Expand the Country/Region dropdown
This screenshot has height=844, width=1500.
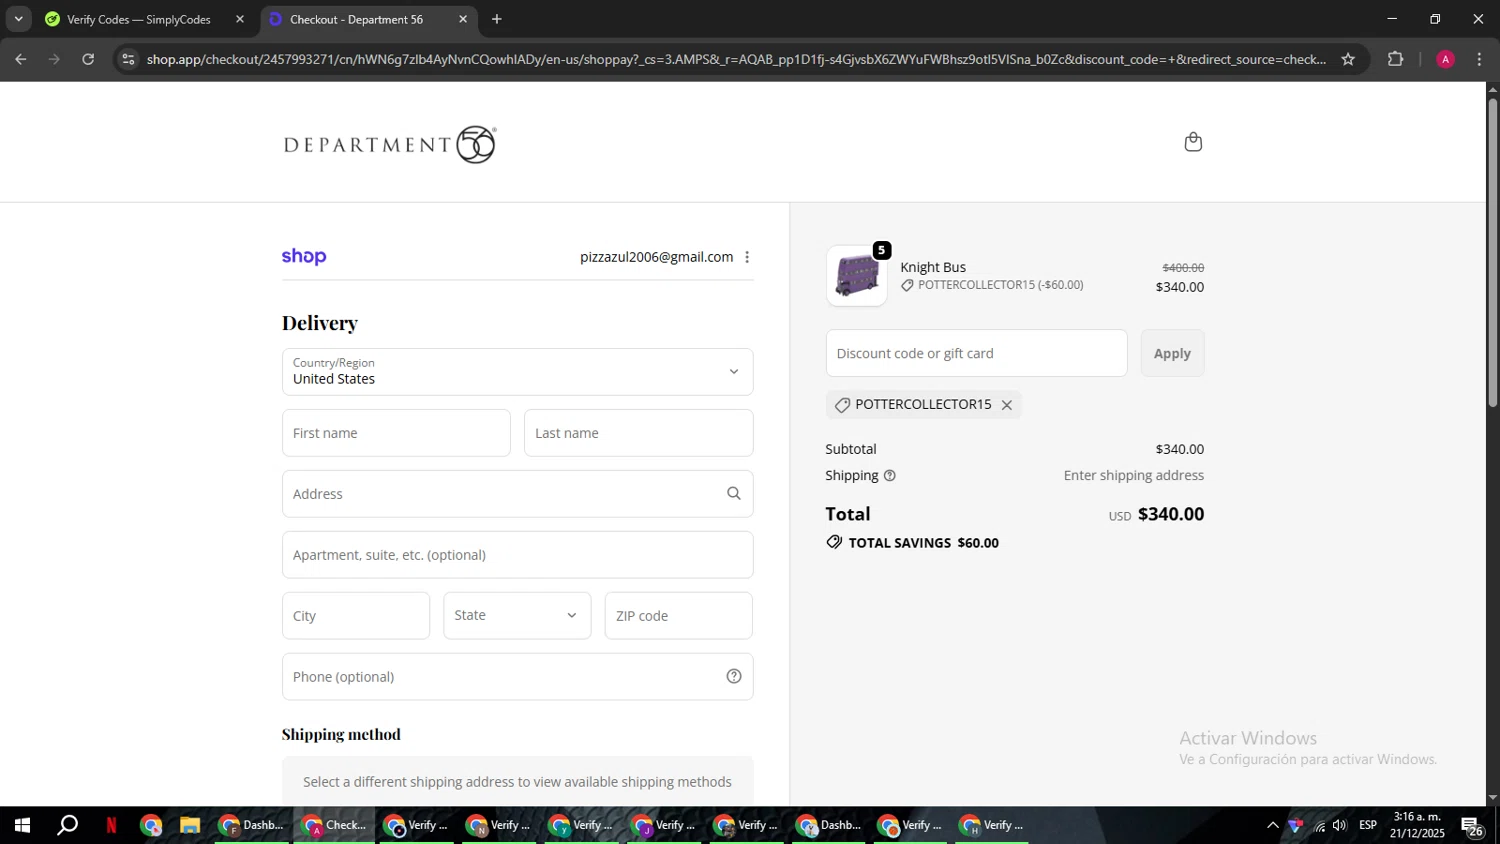point(517,372)
